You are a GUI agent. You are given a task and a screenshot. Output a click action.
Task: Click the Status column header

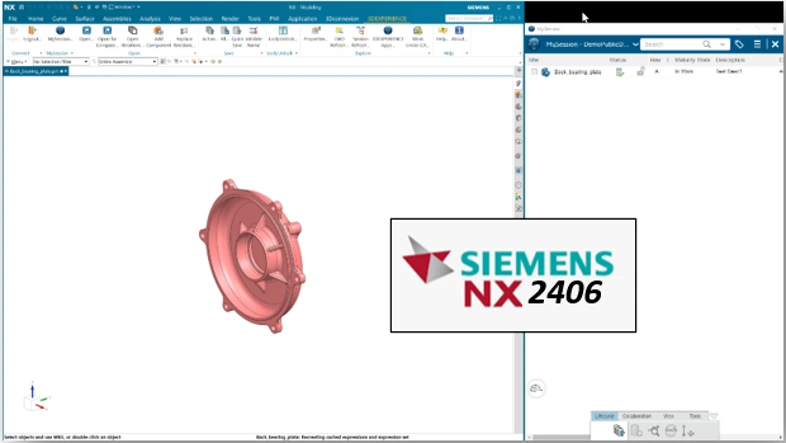(x=618, y=60)
